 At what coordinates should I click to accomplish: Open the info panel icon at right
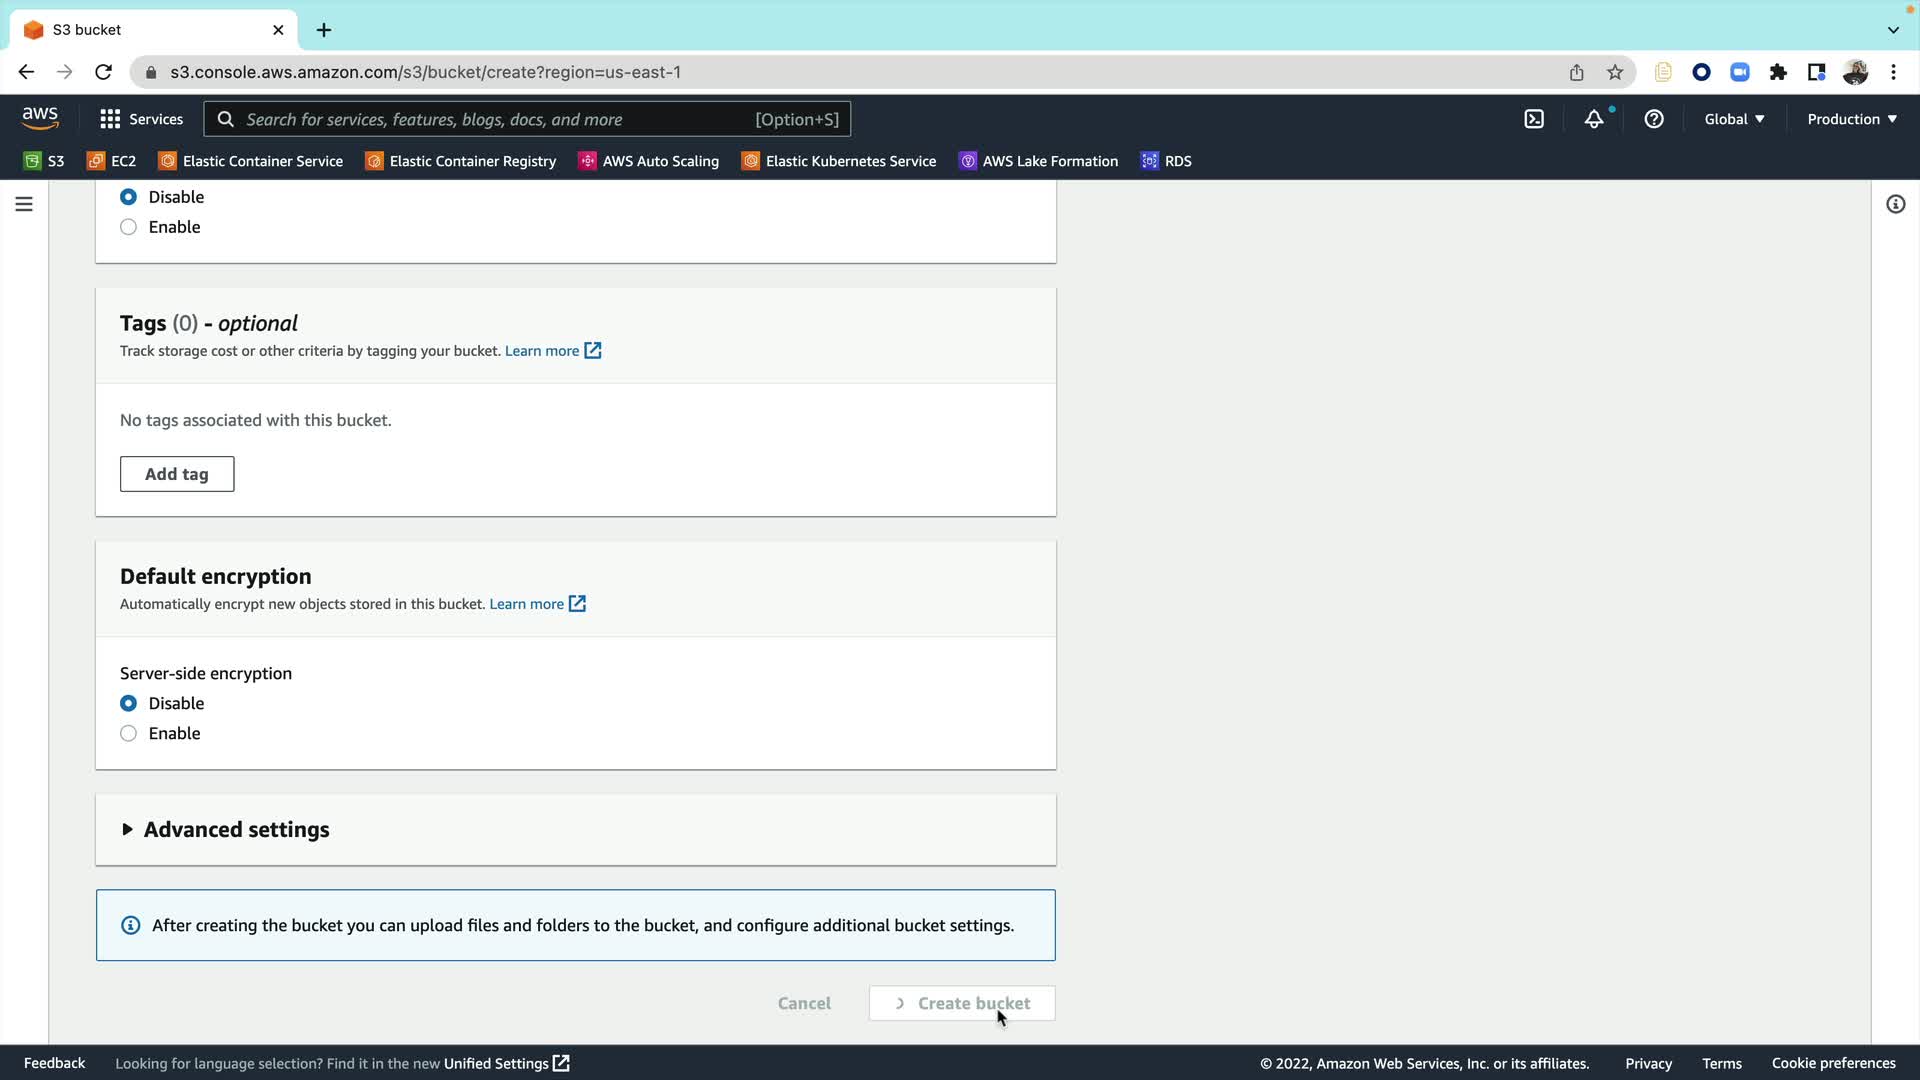pyautogui.click(x=1895, y=204)
